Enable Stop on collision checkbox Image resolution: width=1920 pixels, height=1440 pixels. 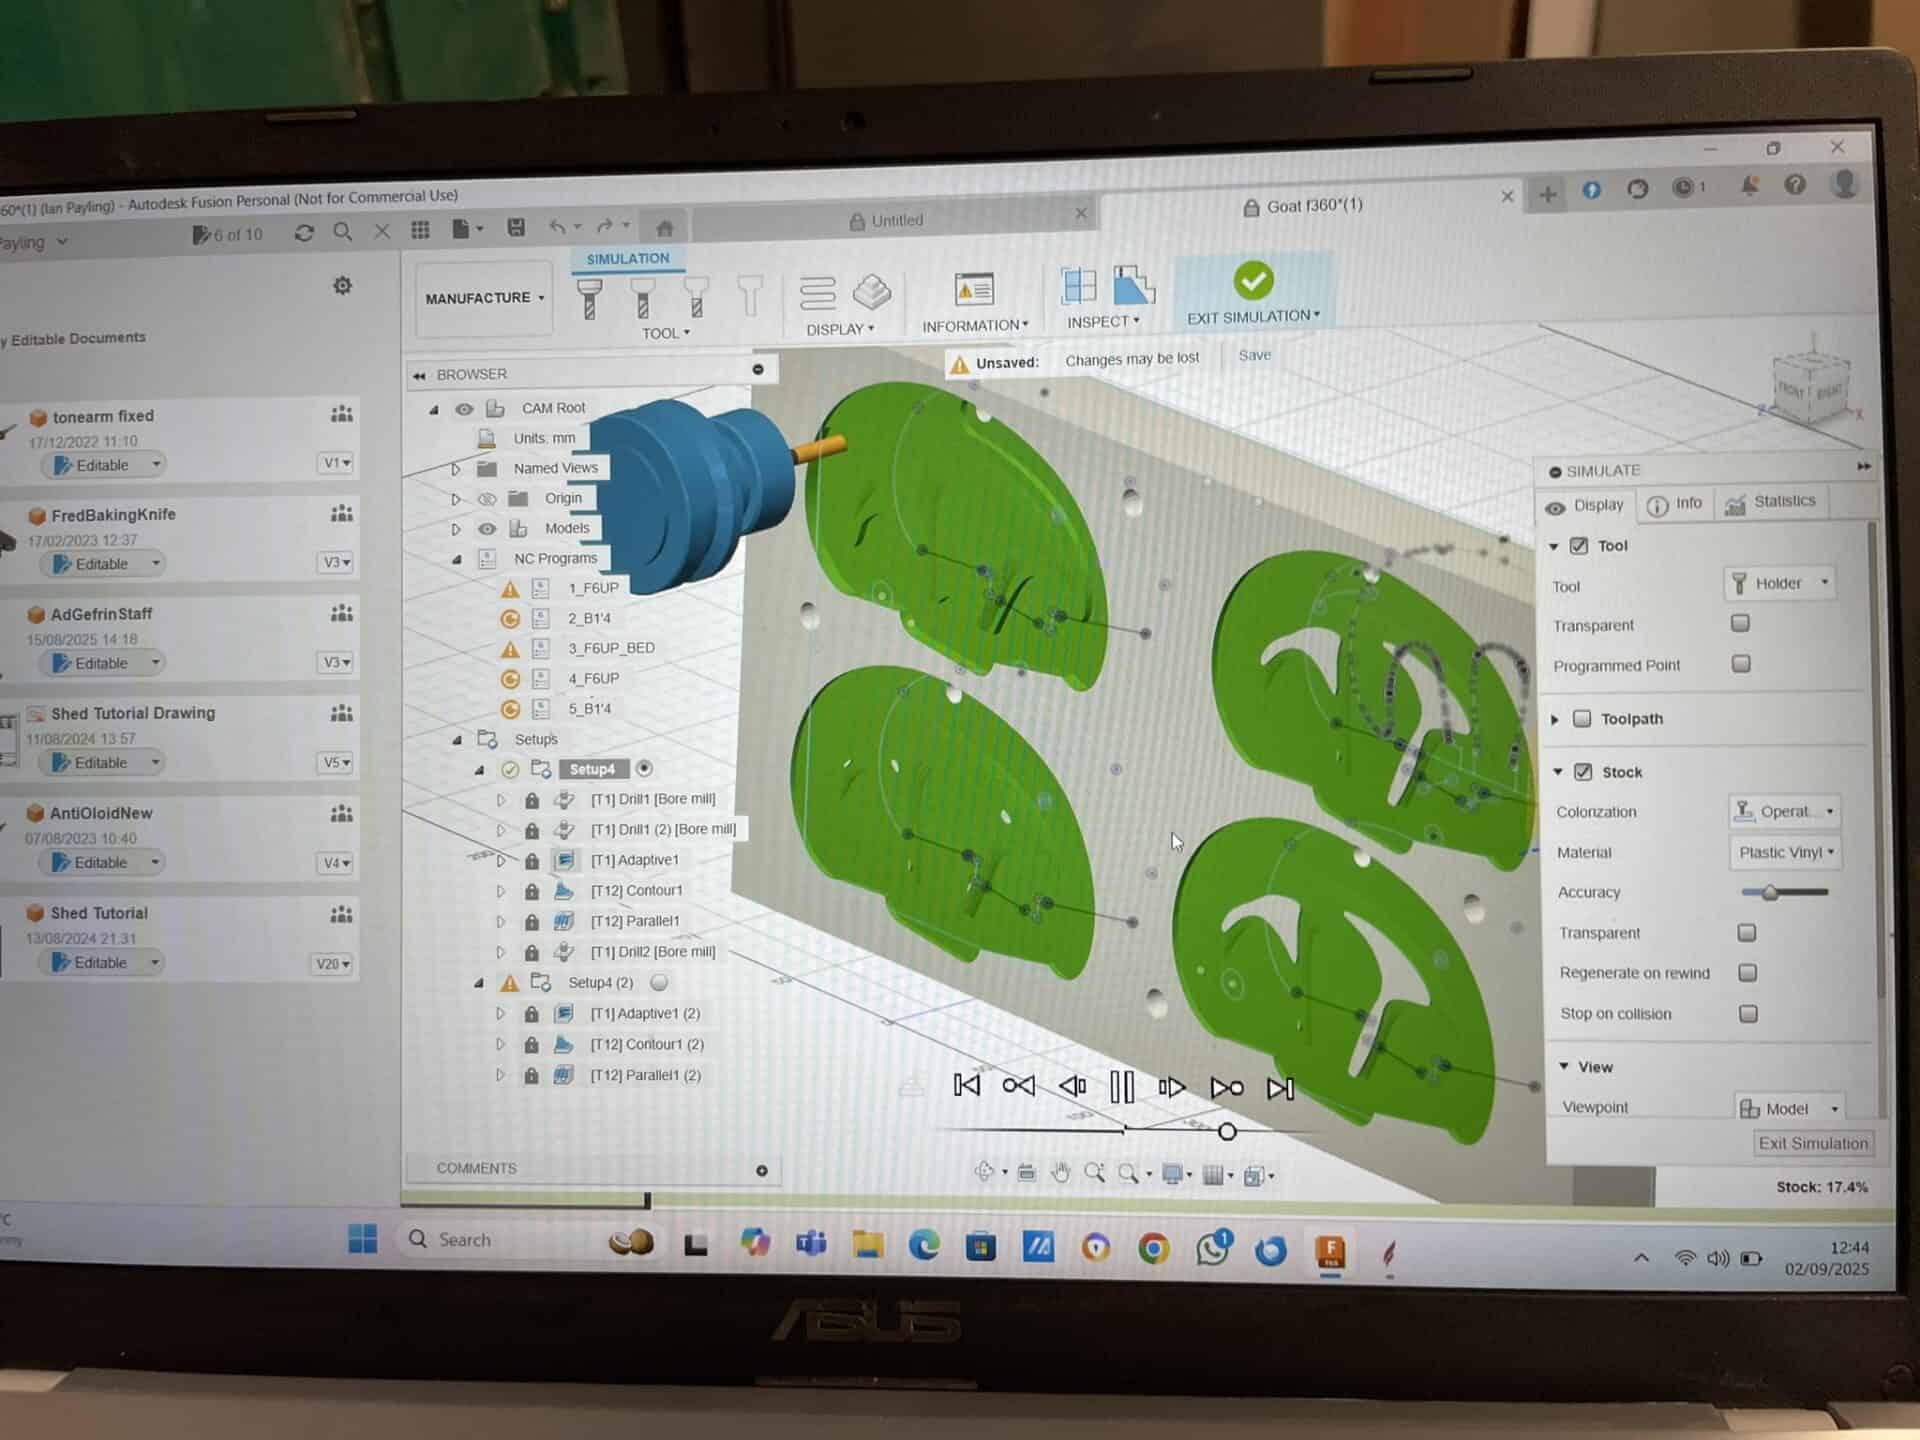pyautogui.click(x=1748, y=1013)
